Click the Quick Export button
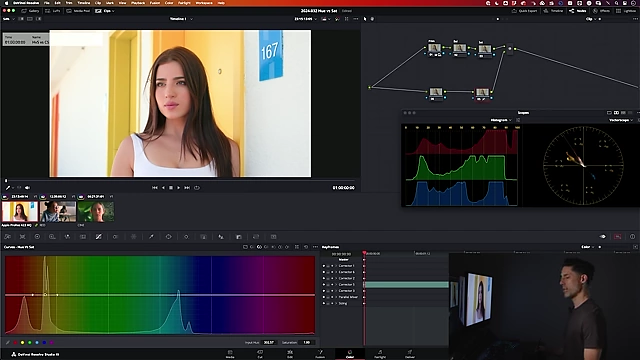This screenshot has height=360, width=640. tap(524, 11)
